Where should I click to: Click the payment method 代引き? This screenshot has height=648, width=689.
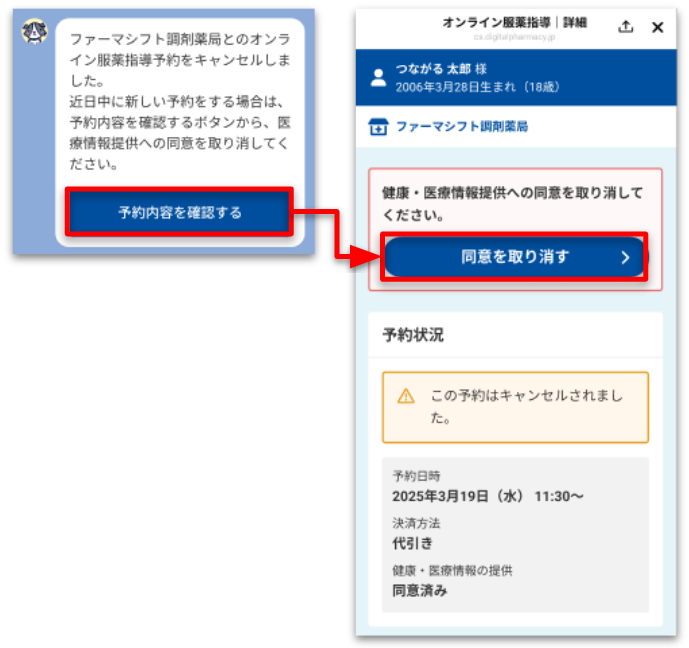410,544
